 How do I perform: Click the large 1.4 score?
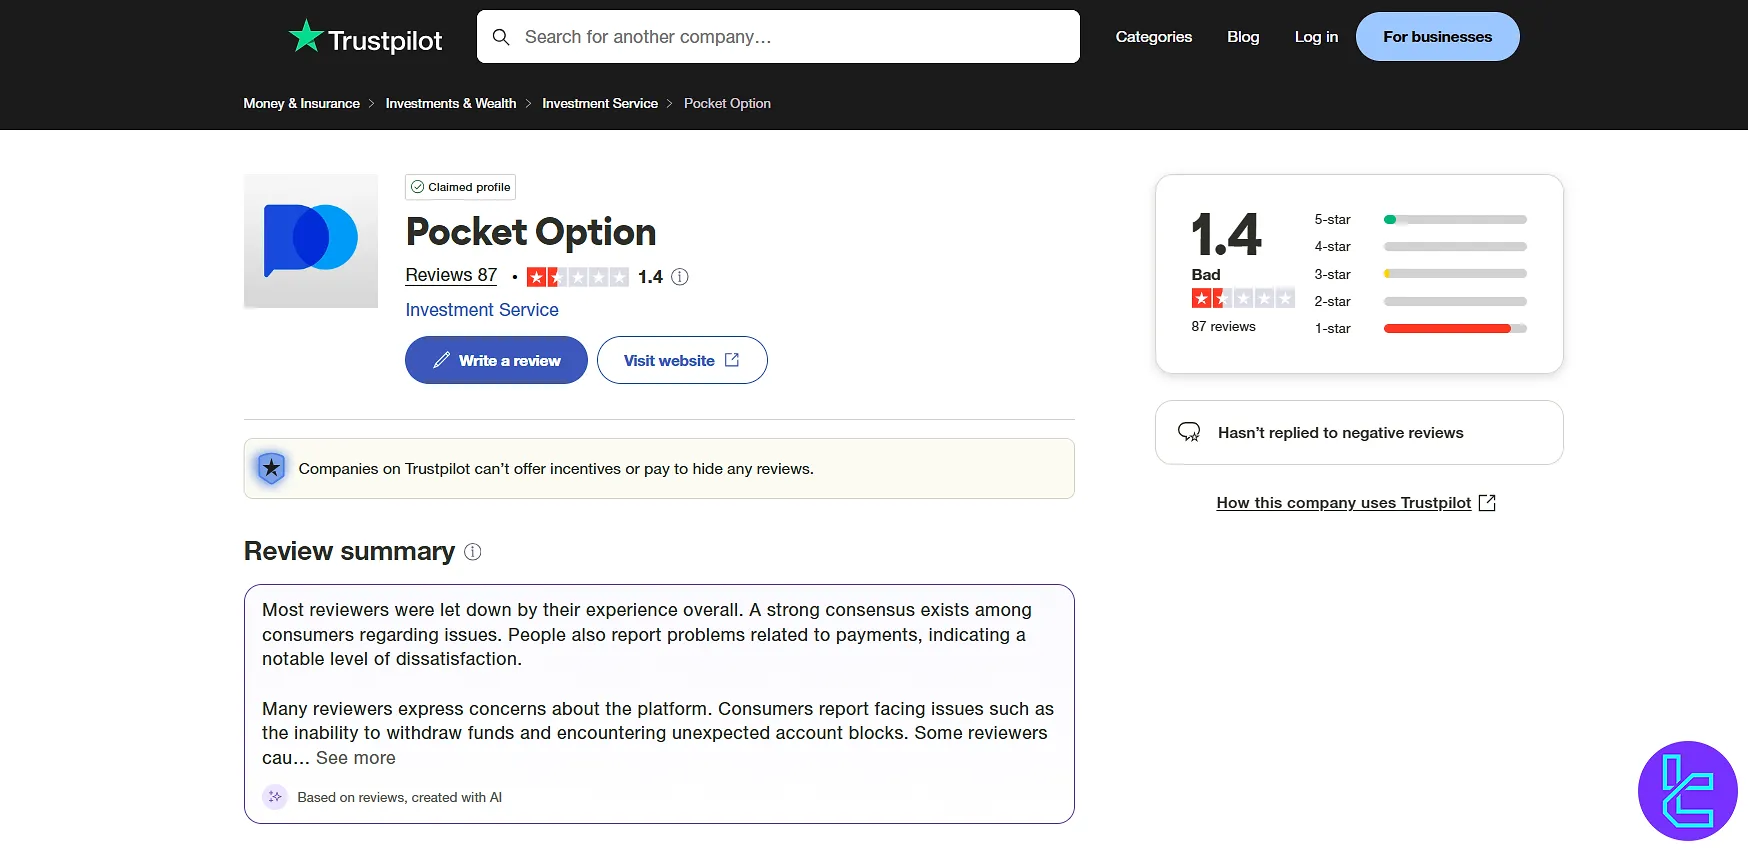1226,235
